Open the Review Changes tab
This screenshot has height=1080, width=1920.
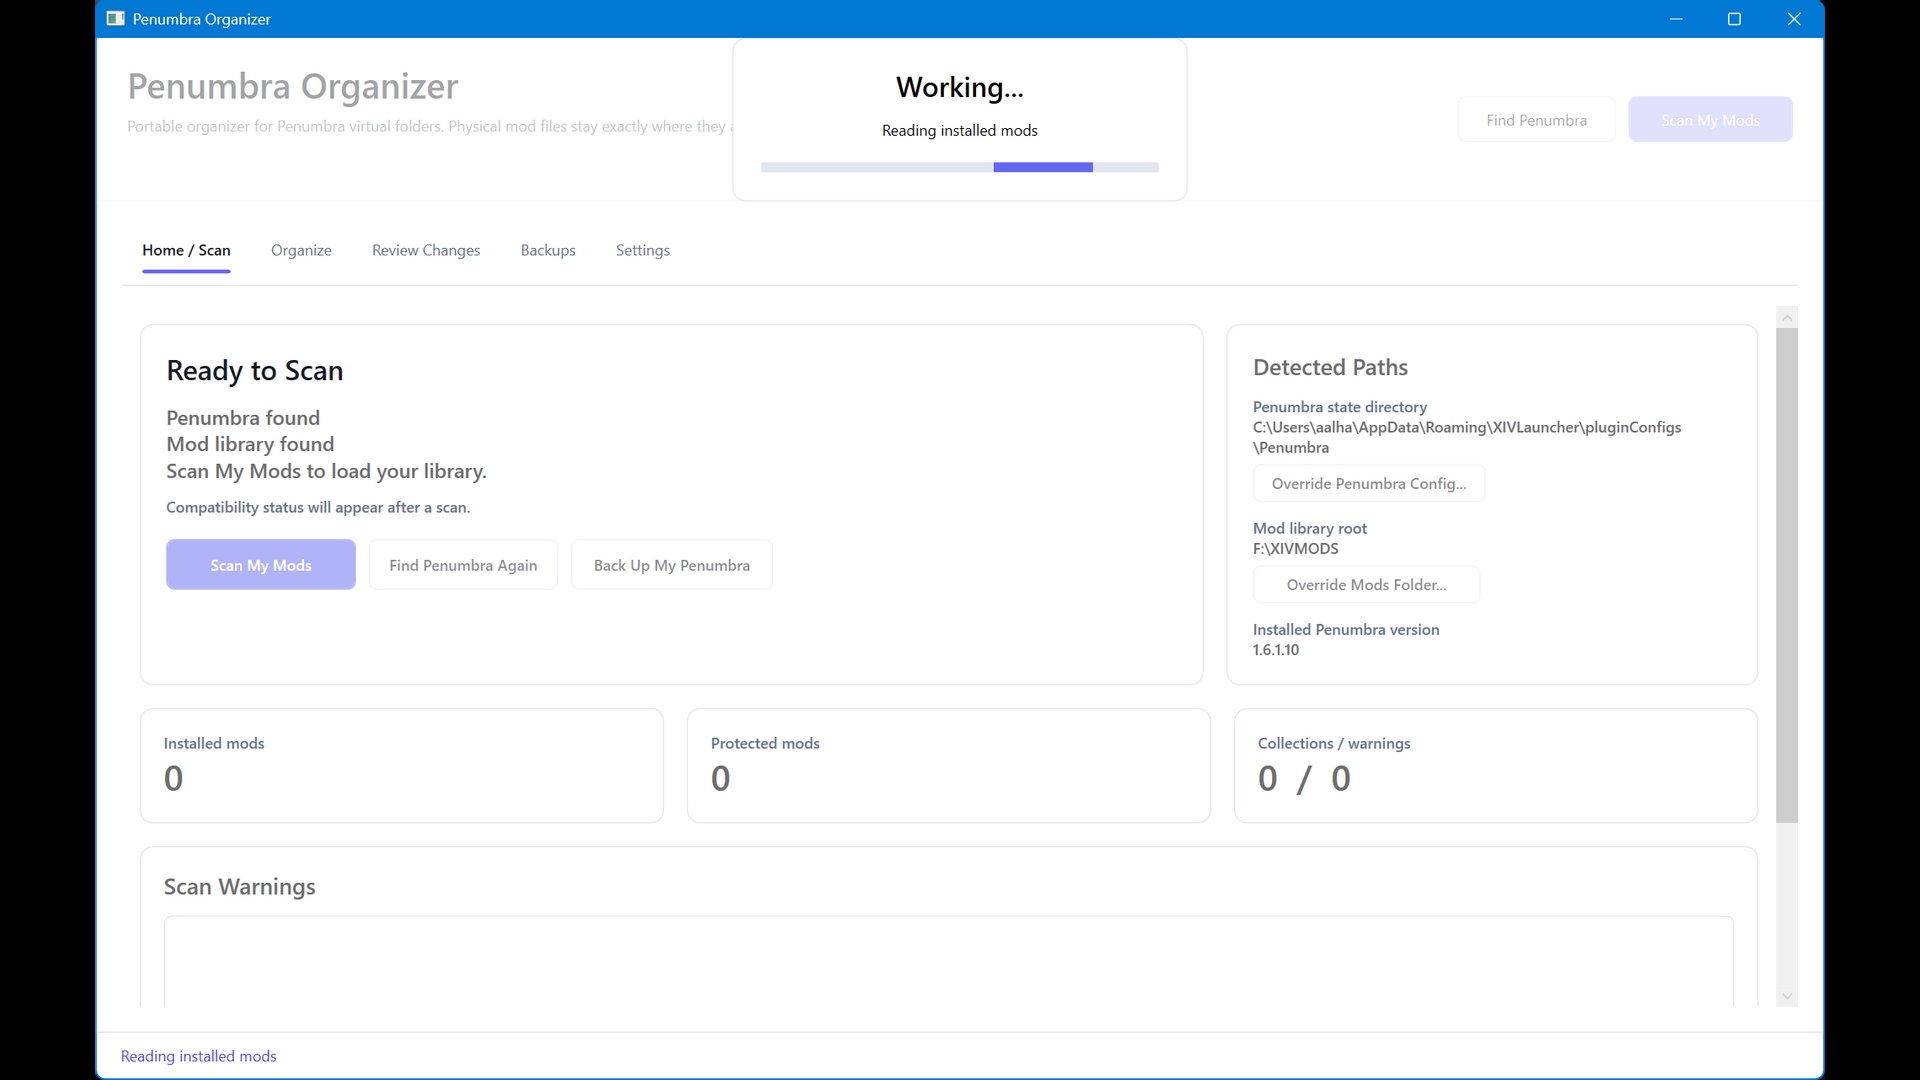[426, 250]
